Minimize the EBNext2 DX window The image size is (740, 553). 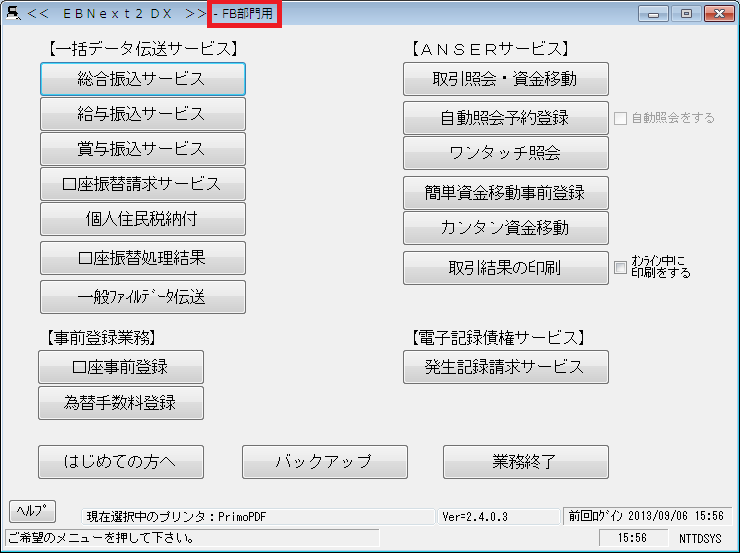653,14
